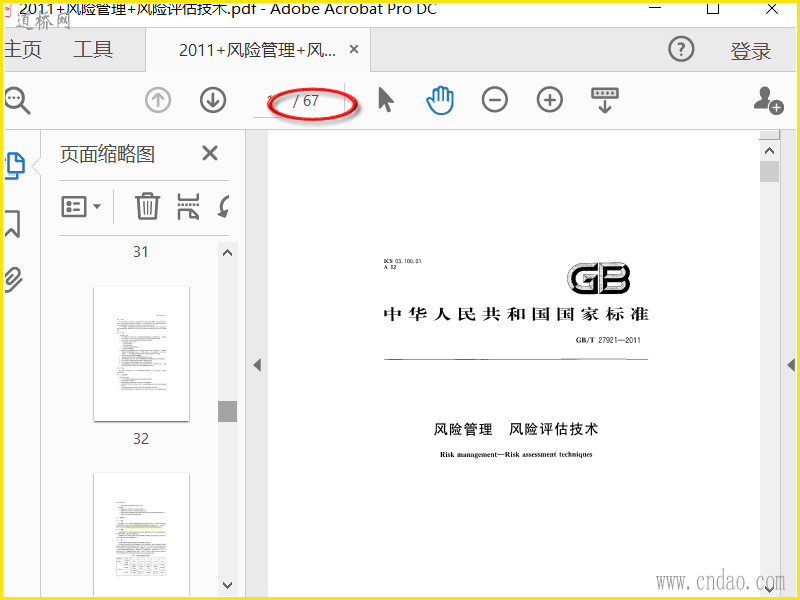
Task: Select the 2011+风险管理 document tab
Action: (x=257, y=50)
